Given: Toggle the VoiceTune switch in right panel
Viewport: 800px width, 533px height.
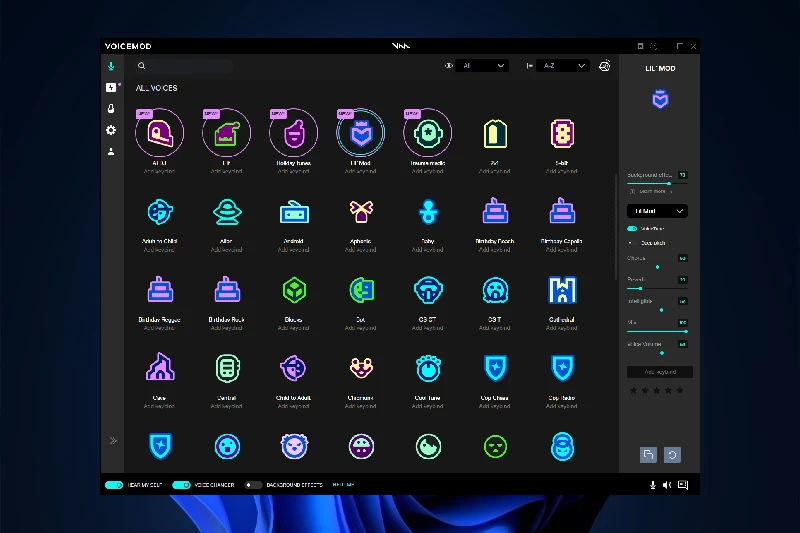Looking at the screenshot, I should click(x=632, y=229).
